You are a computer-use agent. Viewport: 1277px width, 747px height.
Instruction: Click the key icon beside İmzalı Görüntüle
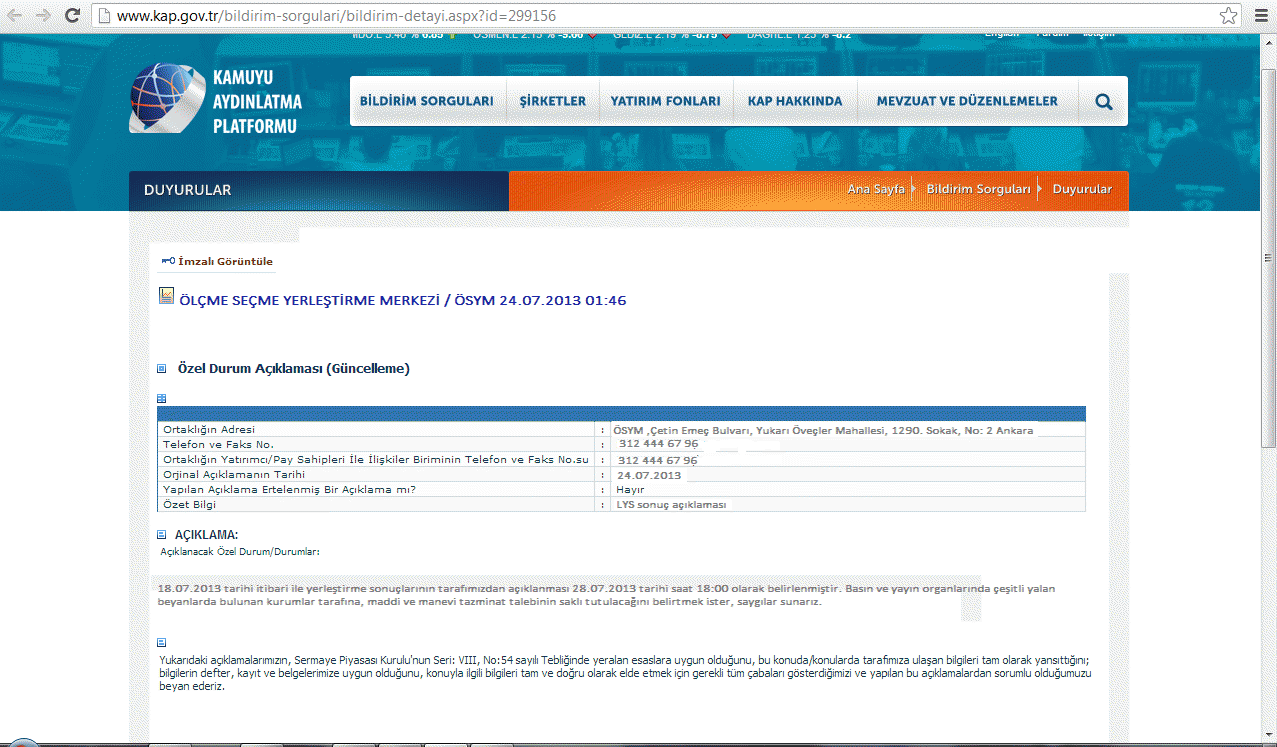[x=168, y=261]
